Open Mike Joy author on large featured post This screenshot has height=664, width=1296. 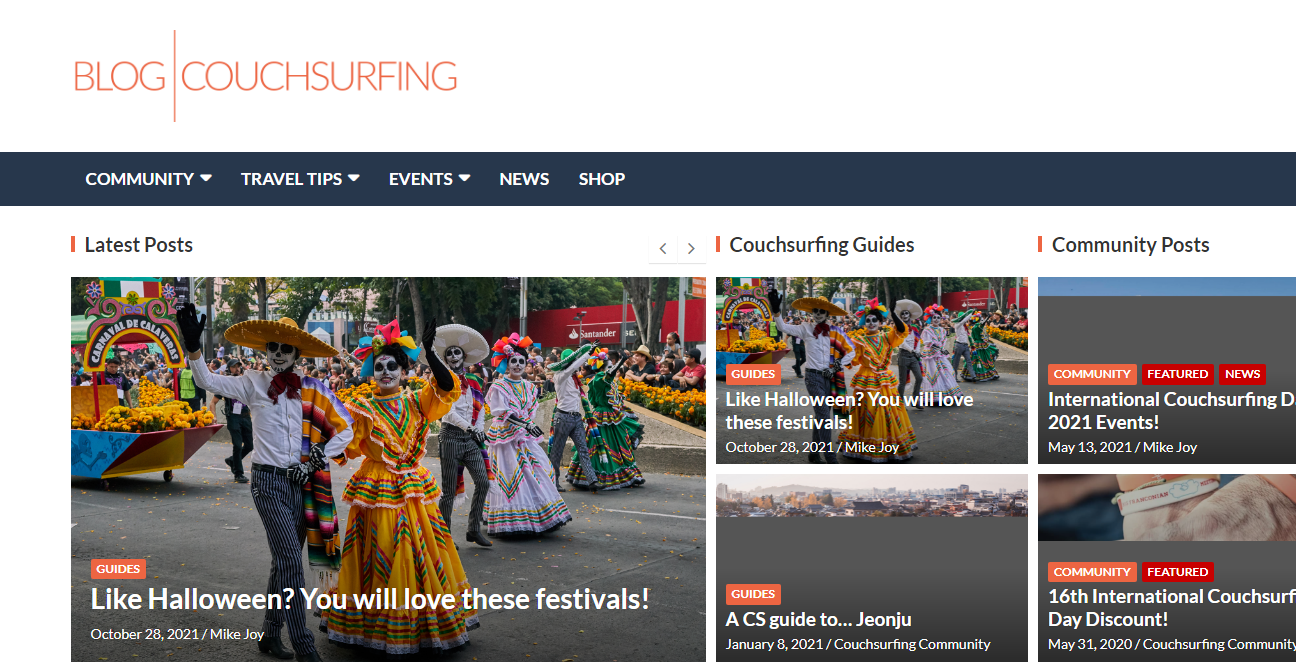click(x=237, y=634)
